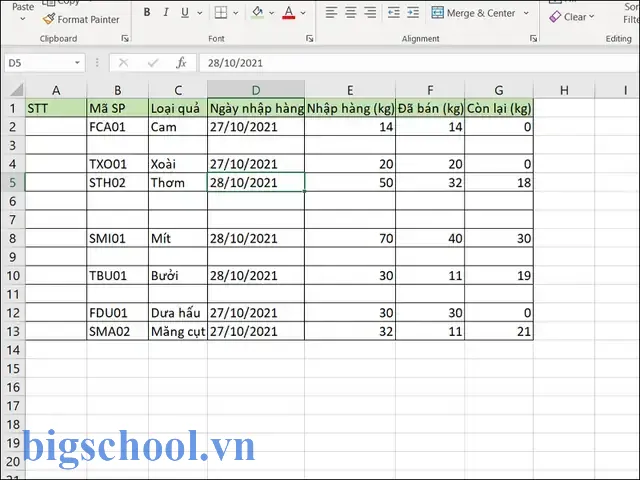Expand Merge & Center dropdown arrow
640x480 pixels.
coord(526,13)
